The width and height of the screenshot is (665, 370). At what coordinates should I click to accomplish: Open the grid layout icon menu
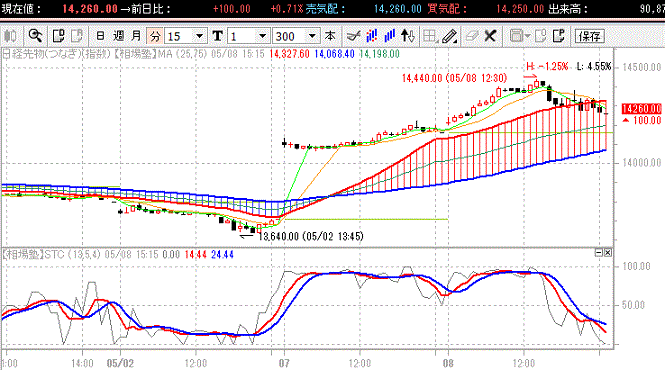pos(430,36)
